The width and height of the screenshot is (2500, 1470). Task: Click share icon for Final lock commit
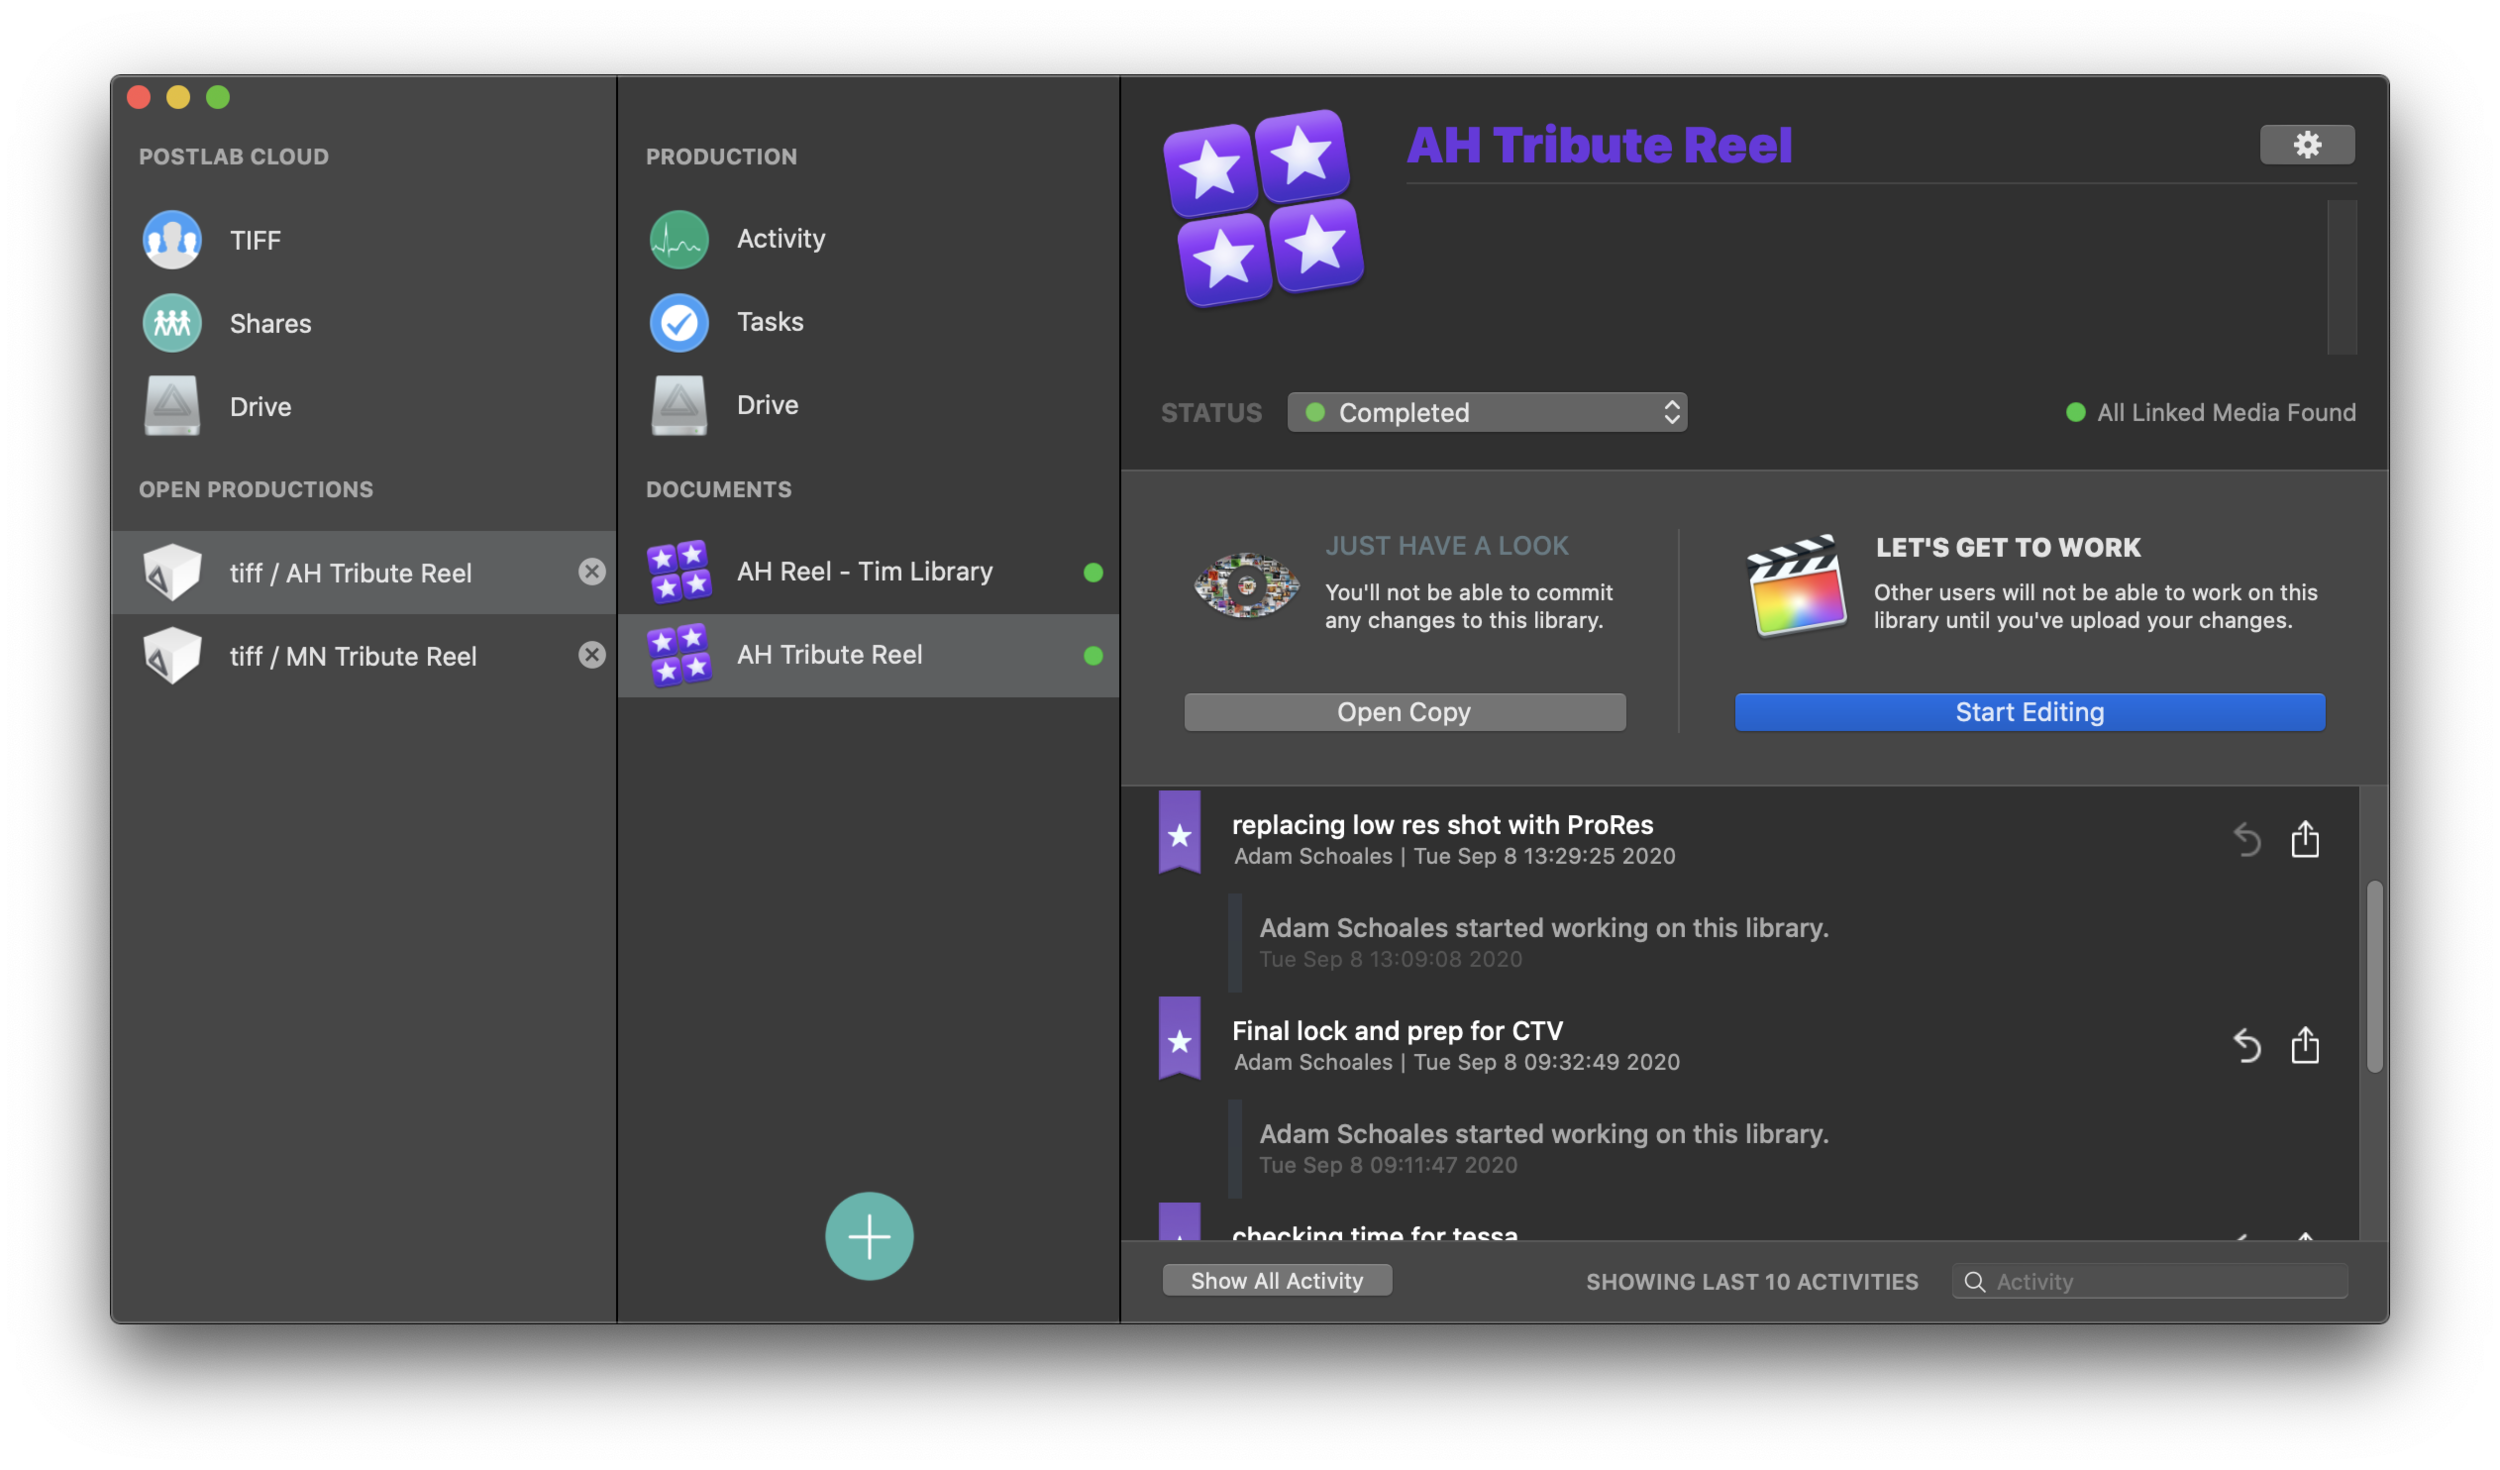tap(2304, 1046)
